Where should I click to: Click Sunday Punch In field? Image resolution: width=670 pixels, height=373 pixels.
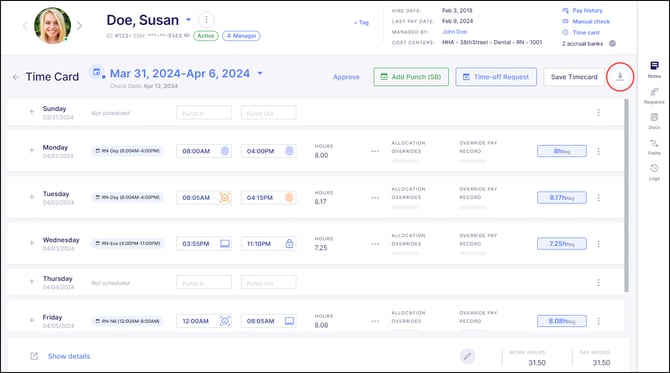click(x=204, y=113)
